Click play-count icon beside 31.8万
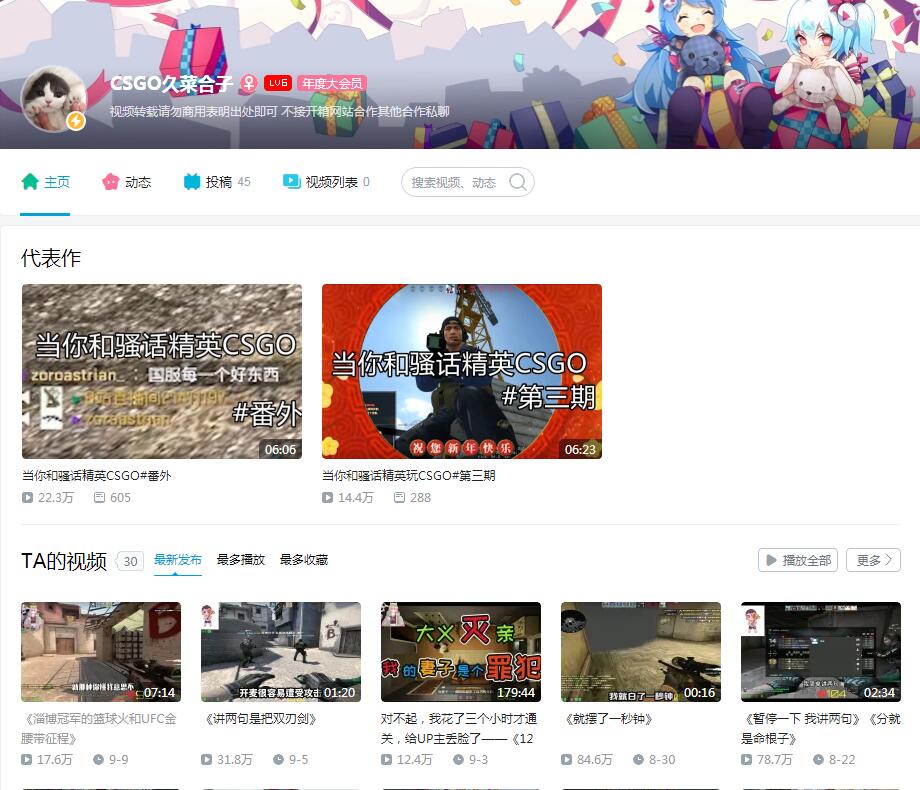Viewport: 920px width, 790px height. [207, 759]
